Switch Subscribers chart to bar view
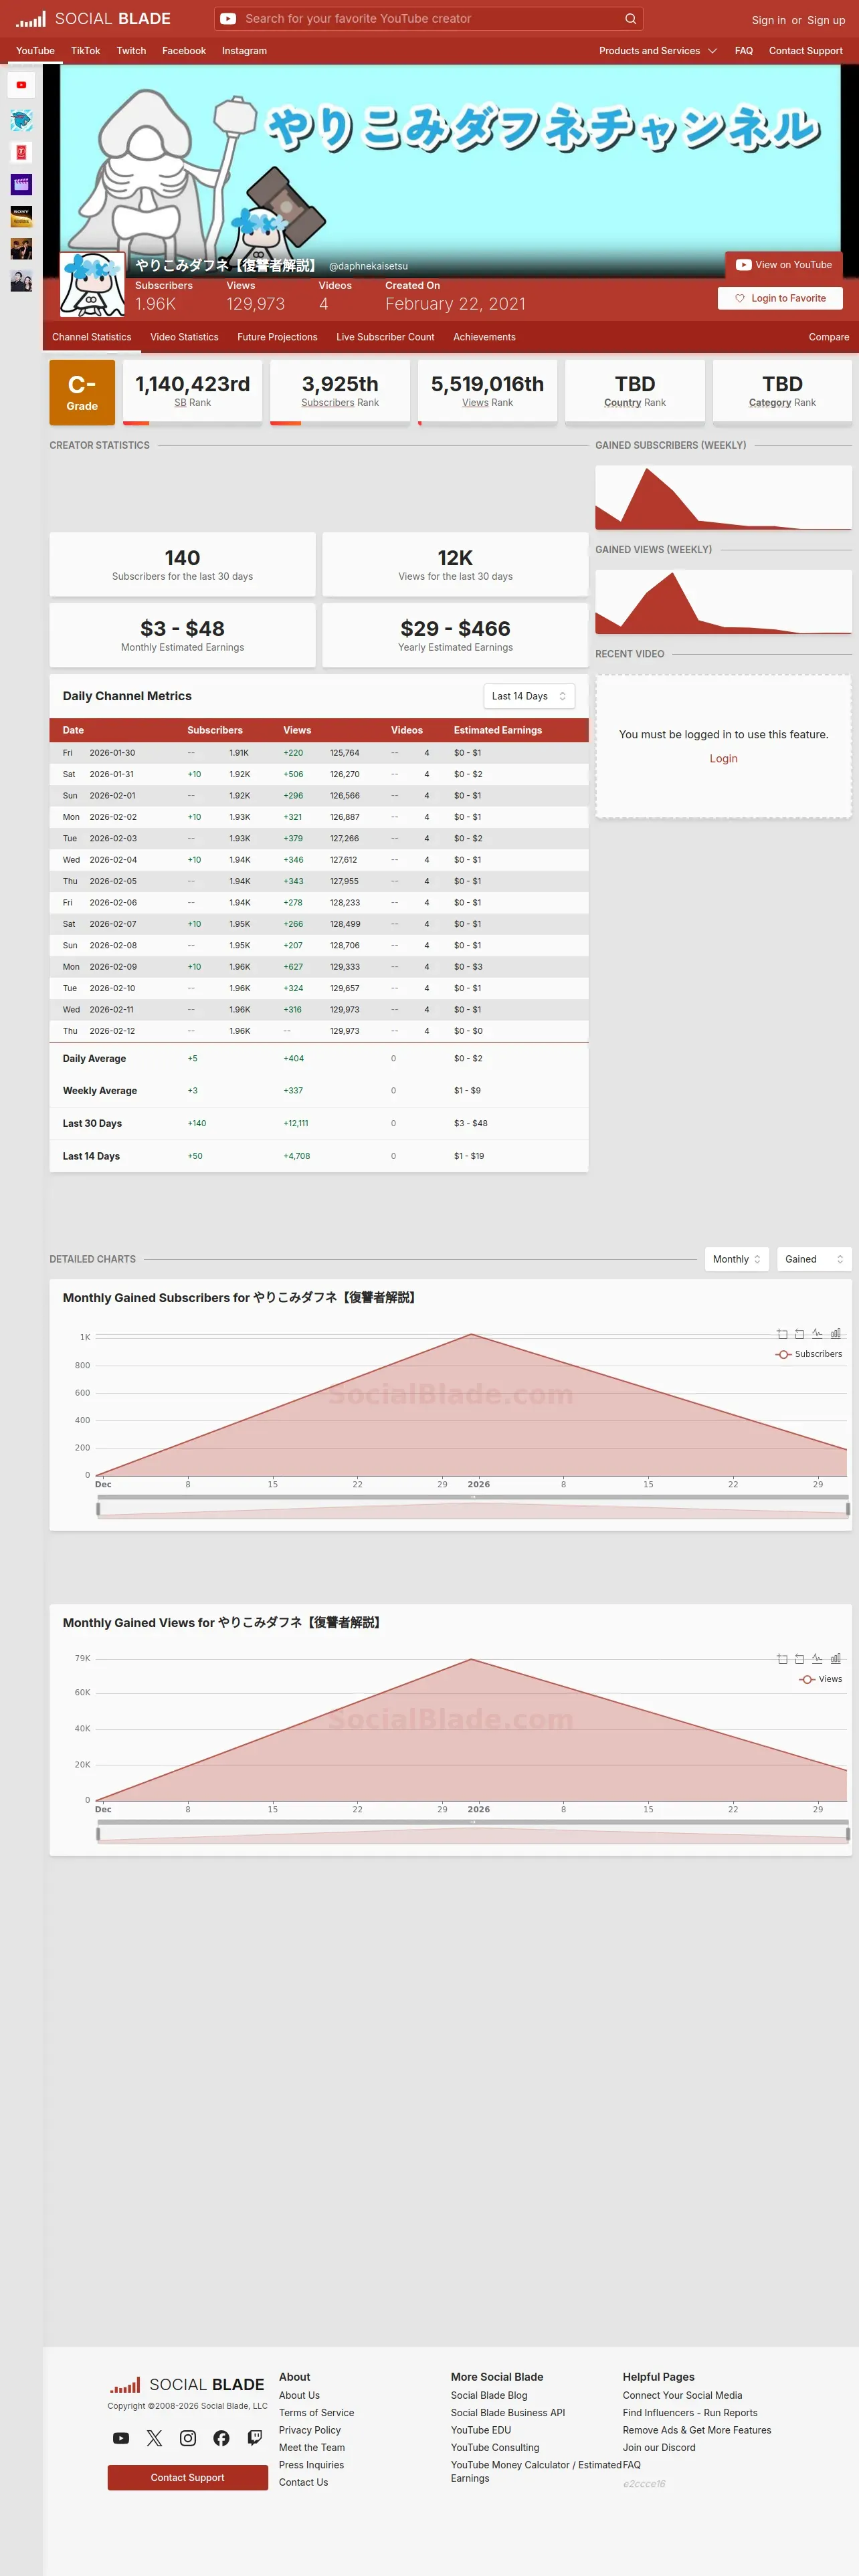859x2576 pixels. (x=835, y=1334)
